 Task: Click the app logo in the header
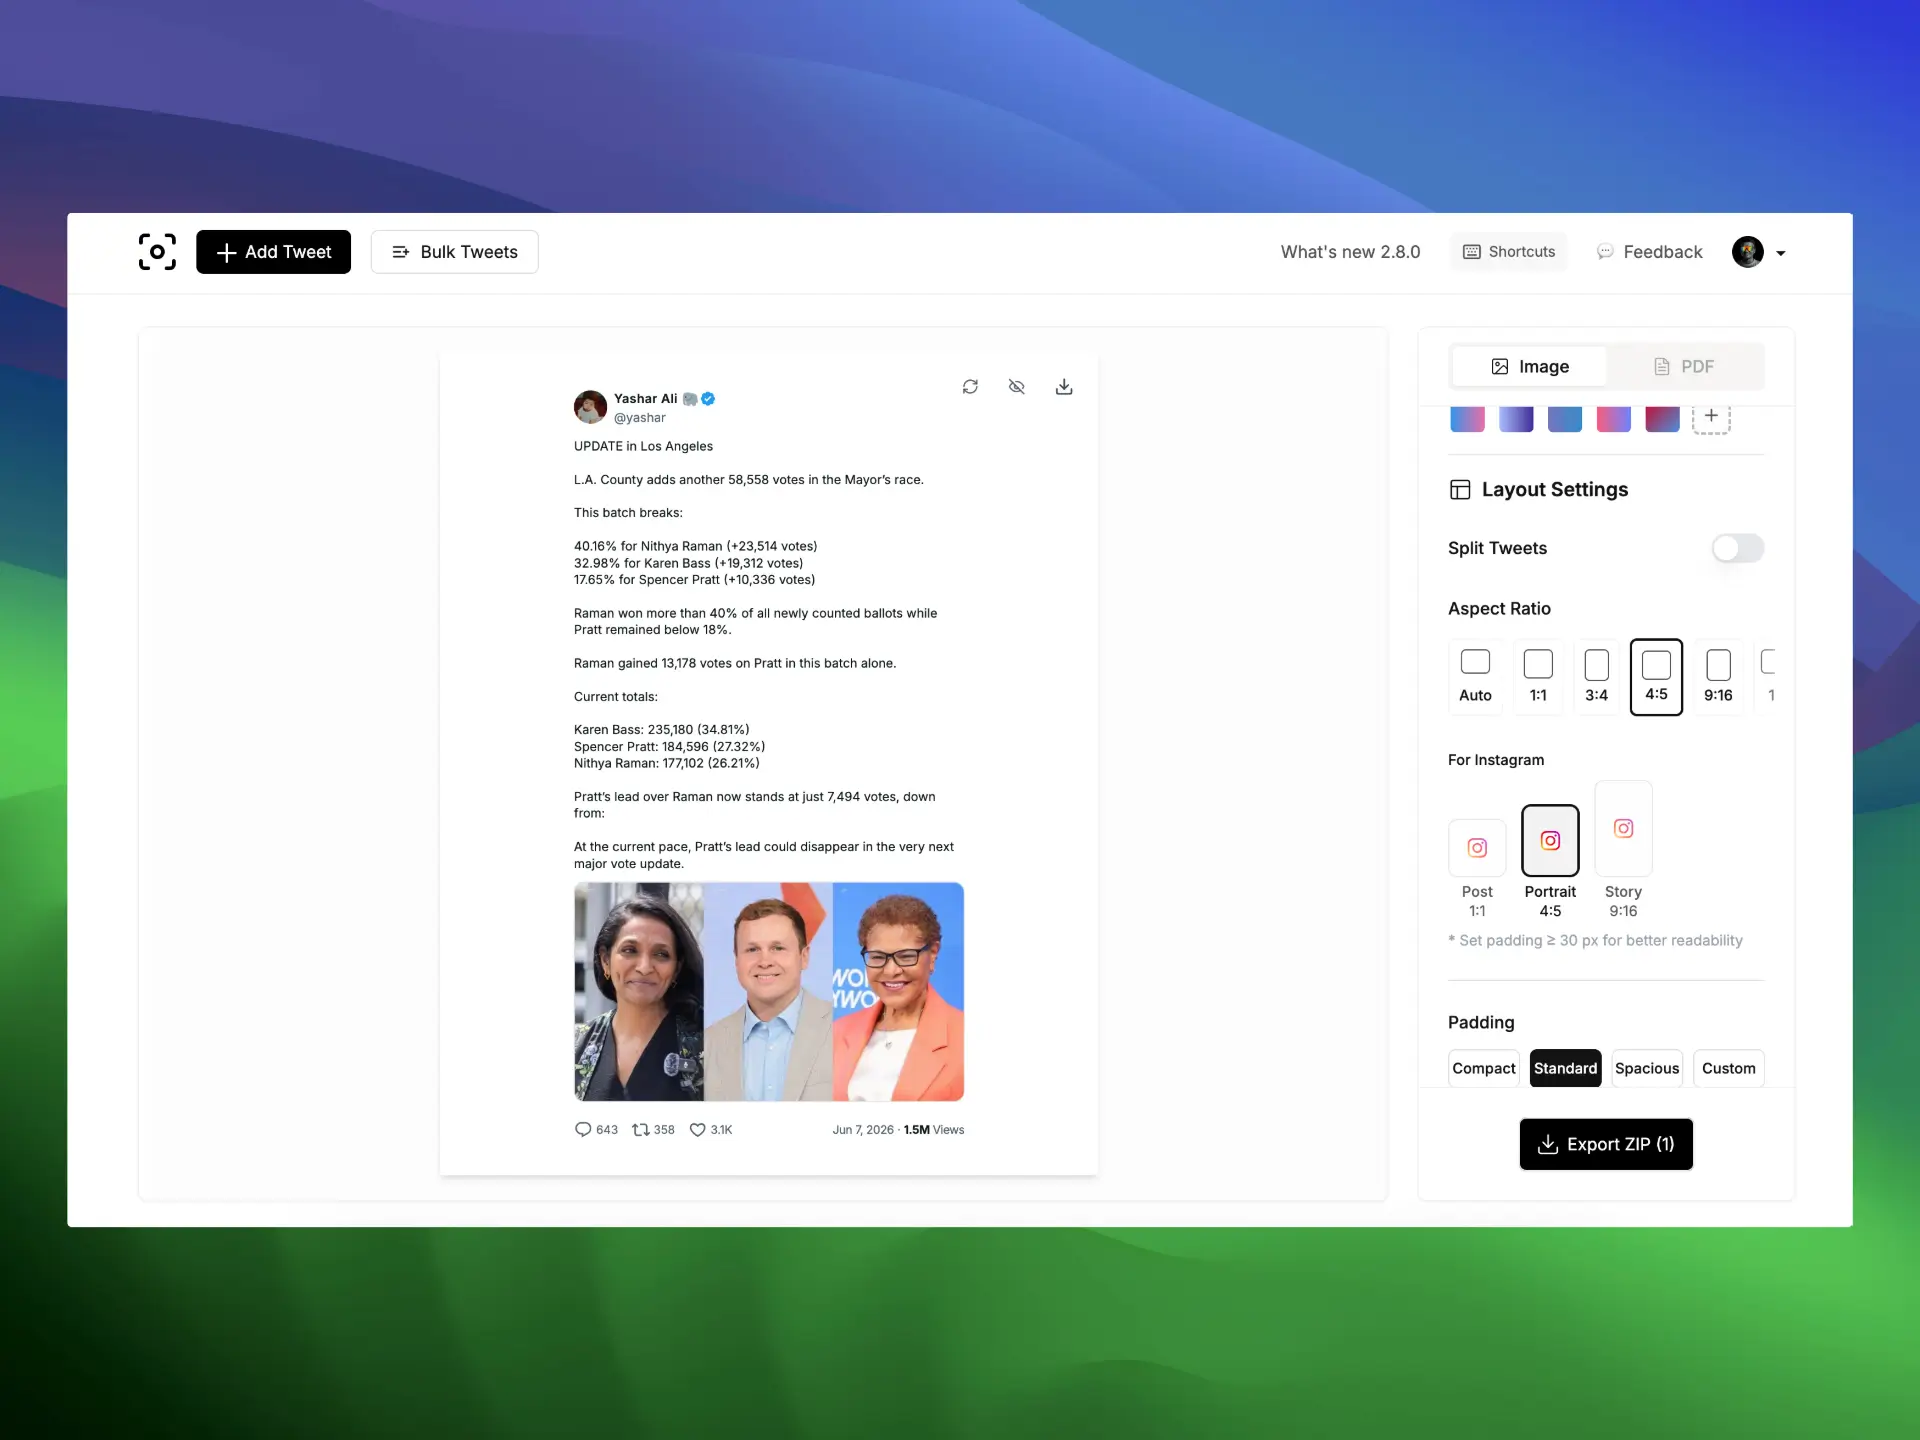click(157, 252)
